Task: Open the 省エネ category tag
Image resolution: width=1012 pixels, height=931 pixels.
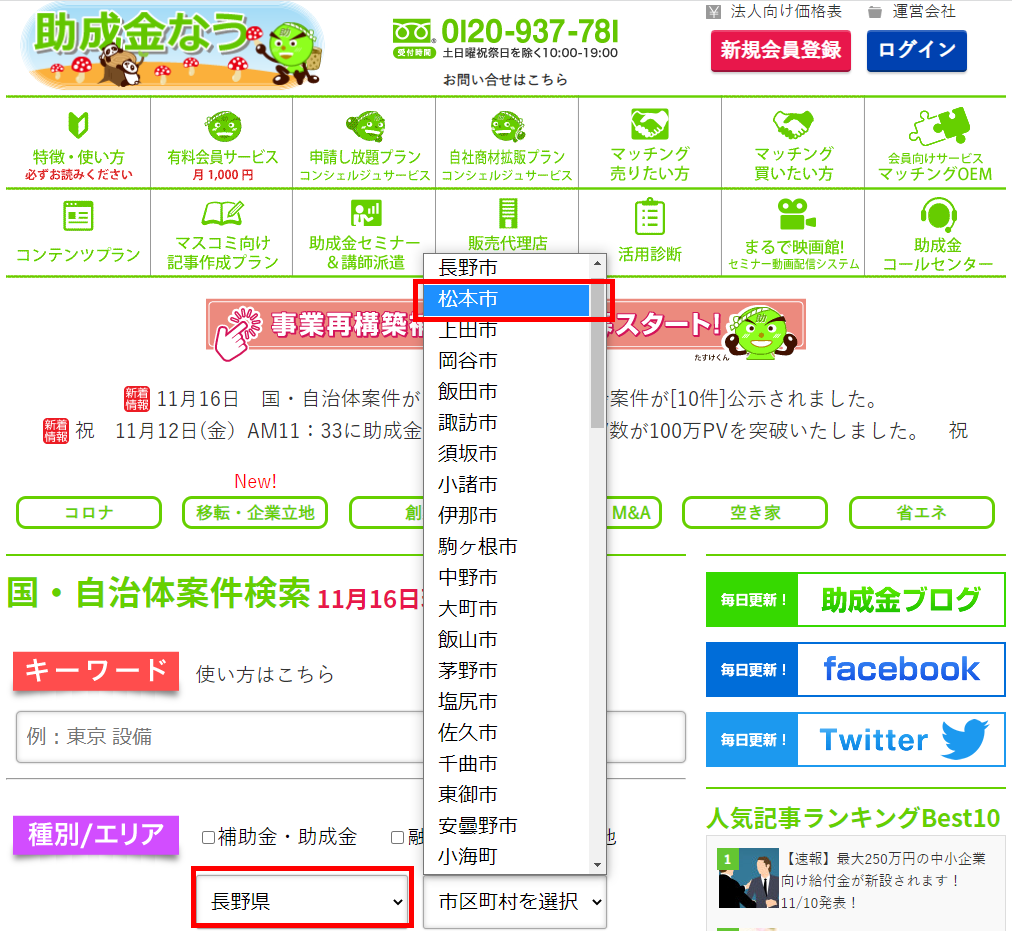Action: tap(921, 513)
